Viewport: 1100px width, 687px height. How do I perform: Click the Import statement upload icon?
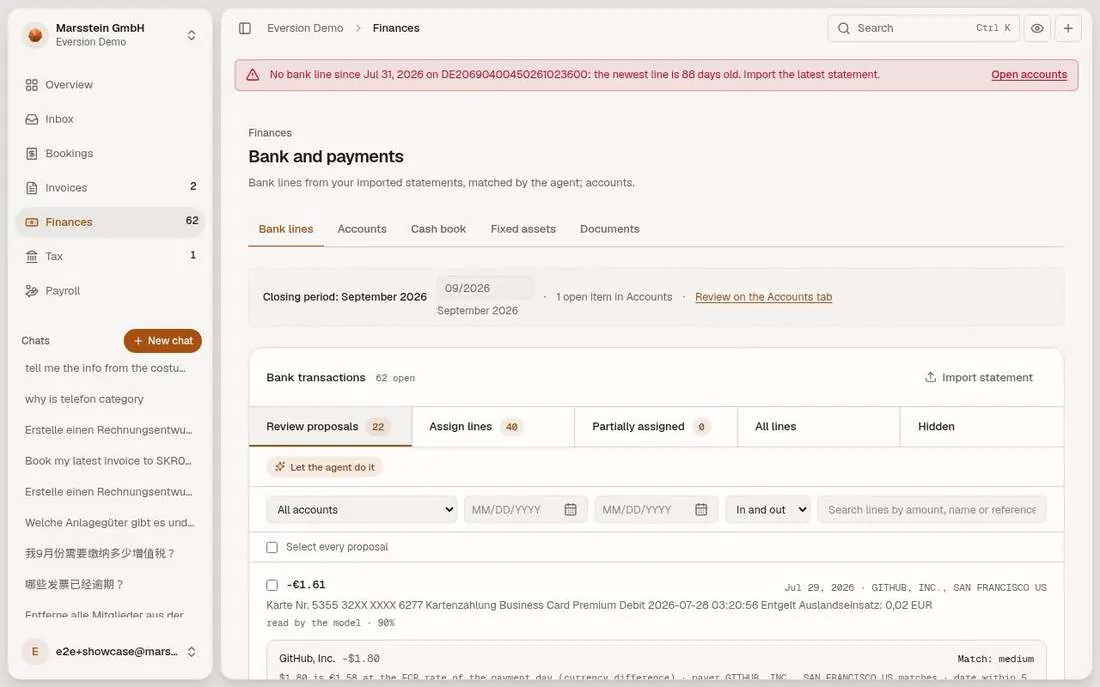(x=930, y=377)
